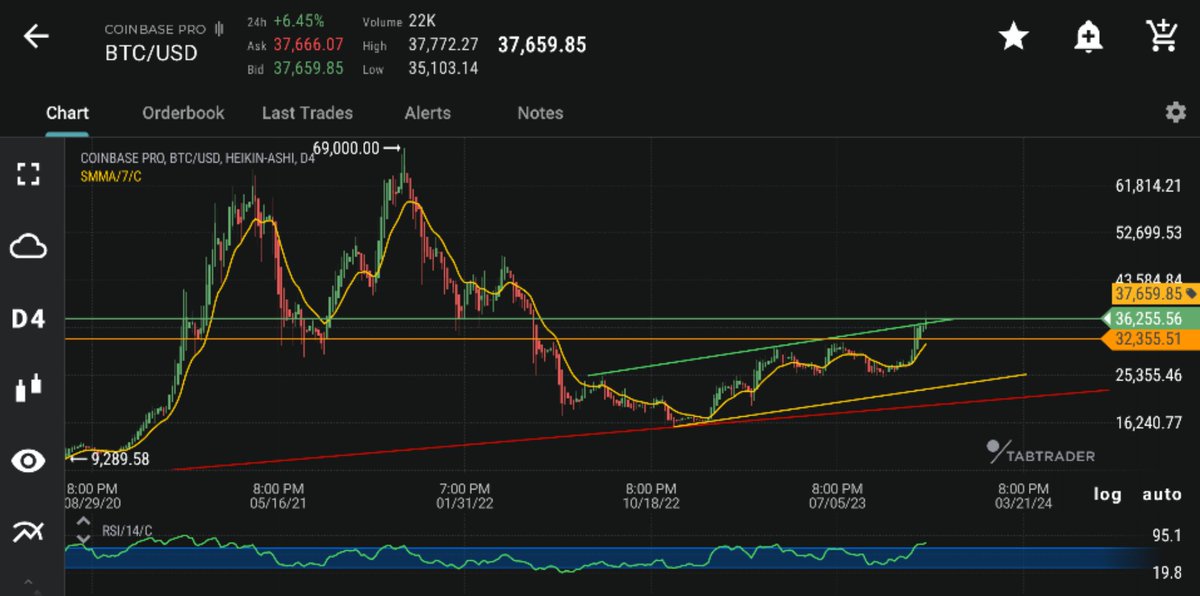Open the add-order cart icon
Screen dimensions: 1200x596
point(1162,36)
